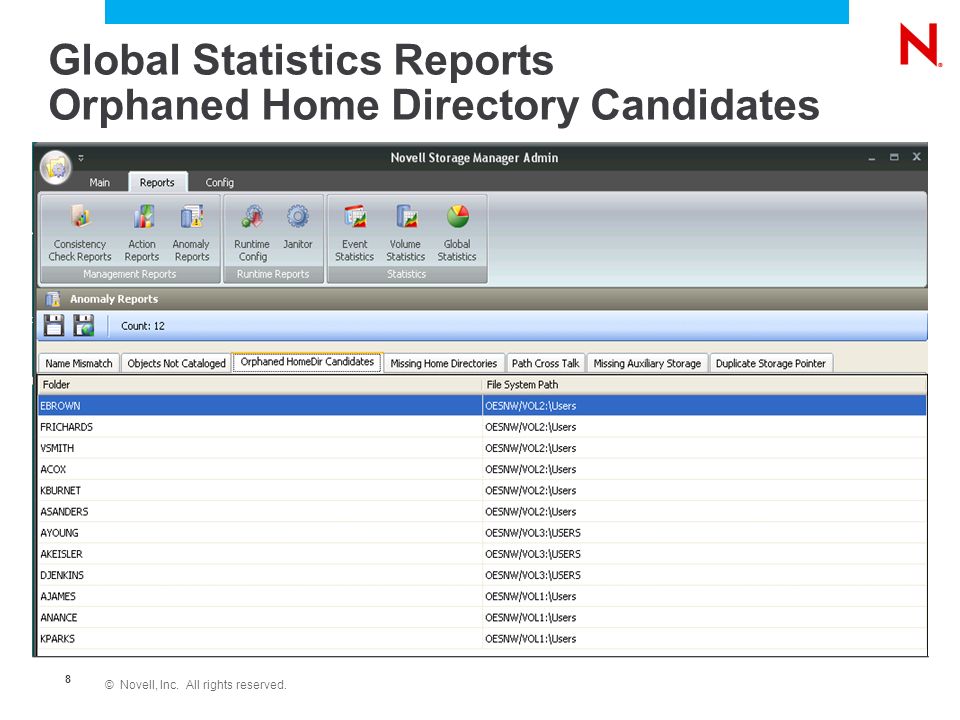Screen dimensions: 960x720
Task: Open the Missing Auxiliary Storage tab
Action: click(x=647, y=363)
